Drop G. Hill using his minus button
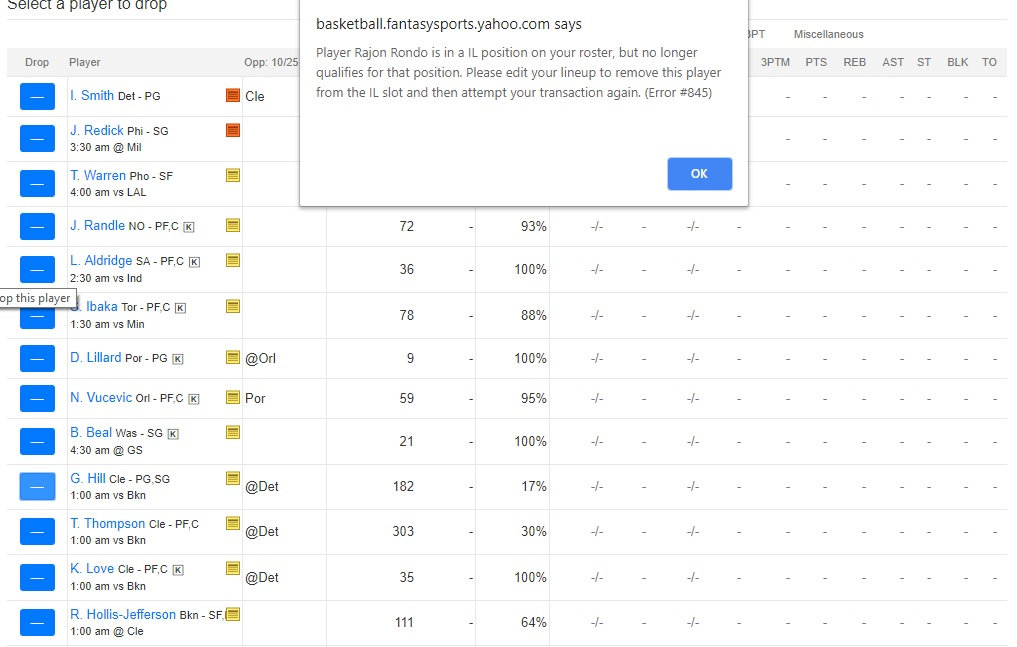Viewport: 1017px width, 647px height. coord(37,487)
